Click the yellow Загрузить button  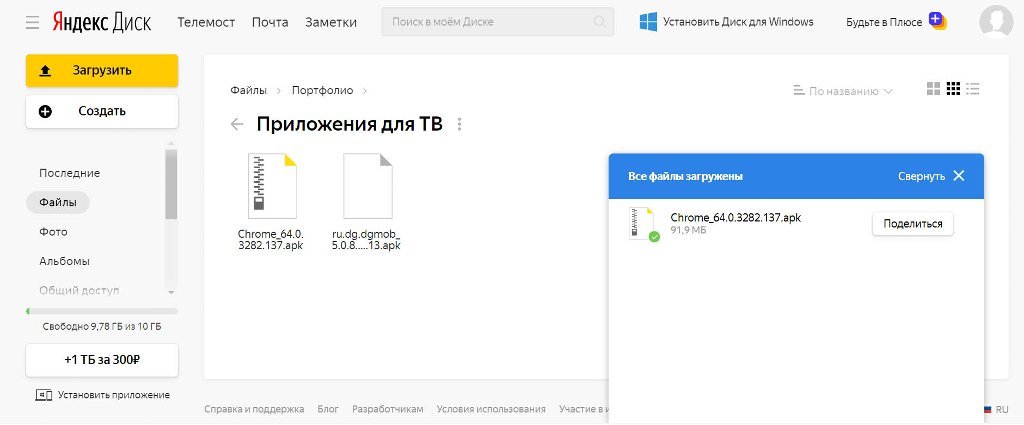(102, 71)
